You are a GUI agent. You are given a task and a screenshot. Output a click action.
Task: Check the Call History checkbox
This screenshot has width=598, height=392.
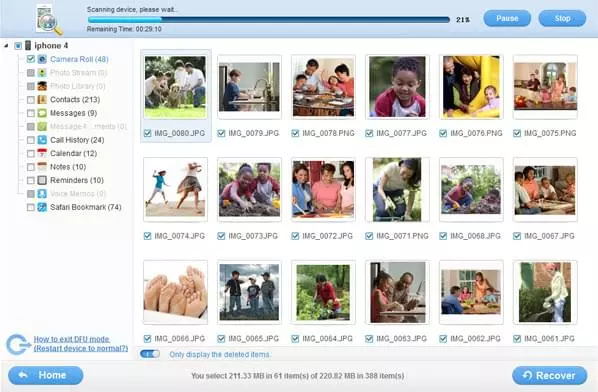pyautogui.click(x=31, y=140)
